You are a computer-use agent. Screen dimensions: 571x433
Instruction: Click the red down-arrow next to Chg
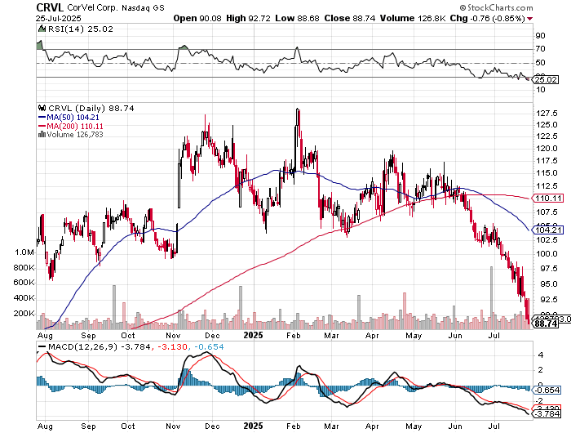(530, 19)
